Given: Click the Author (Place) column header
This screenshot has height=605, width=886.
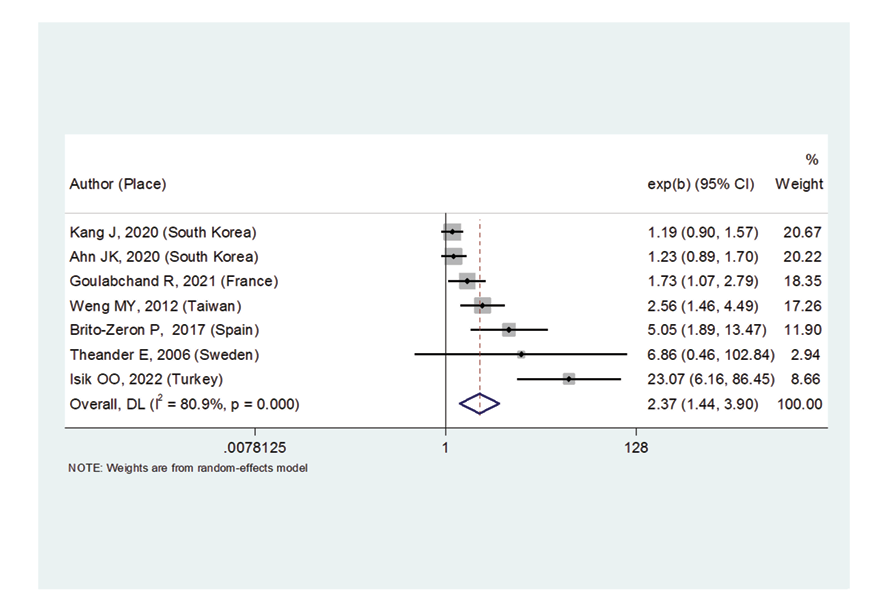Looking at the screenshot, I should coord(118,184).
